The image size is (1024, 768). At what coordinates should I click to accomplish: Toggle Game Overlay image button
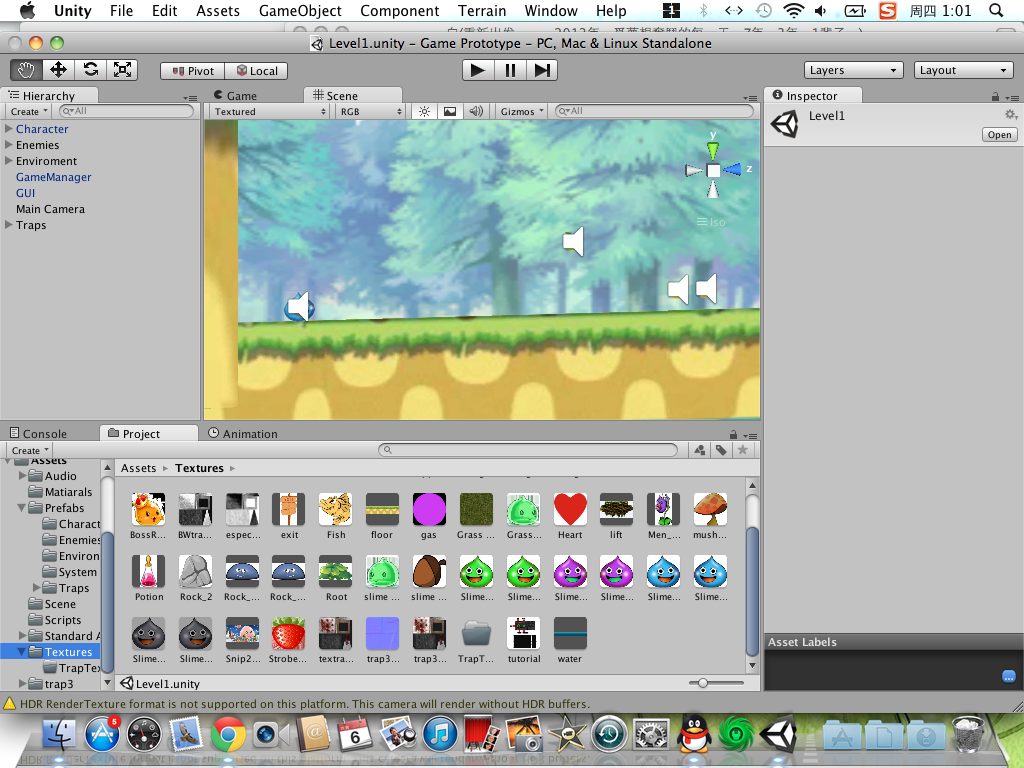pyautogui.click(x=450, y=112)
